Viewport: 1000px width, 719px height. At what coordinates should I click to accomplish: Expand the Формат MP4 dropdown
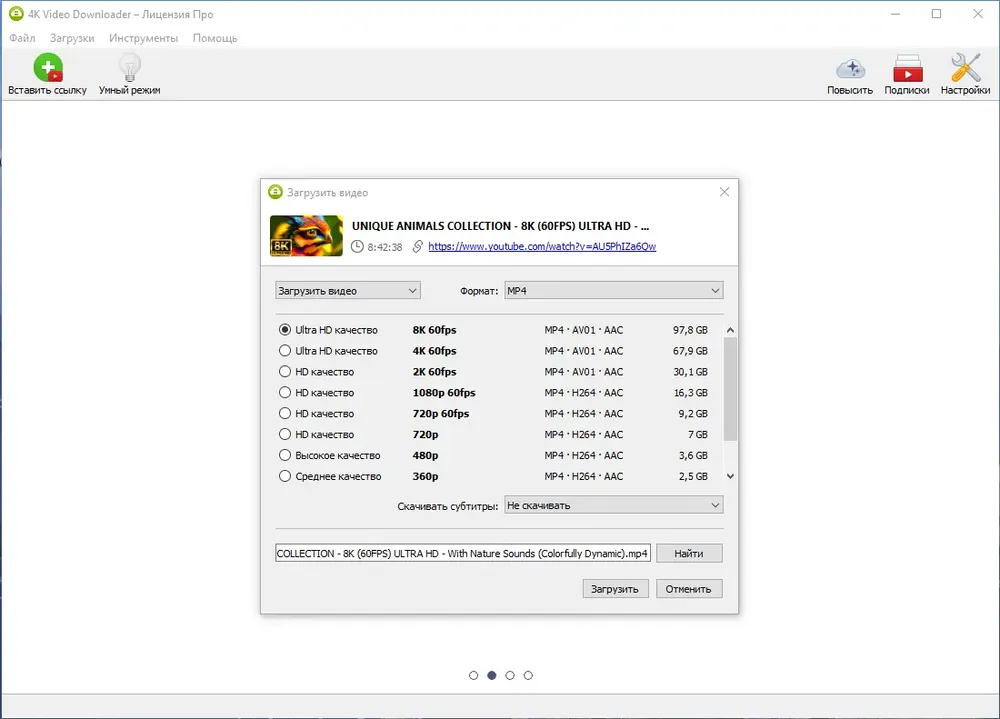tap(613, 291)
